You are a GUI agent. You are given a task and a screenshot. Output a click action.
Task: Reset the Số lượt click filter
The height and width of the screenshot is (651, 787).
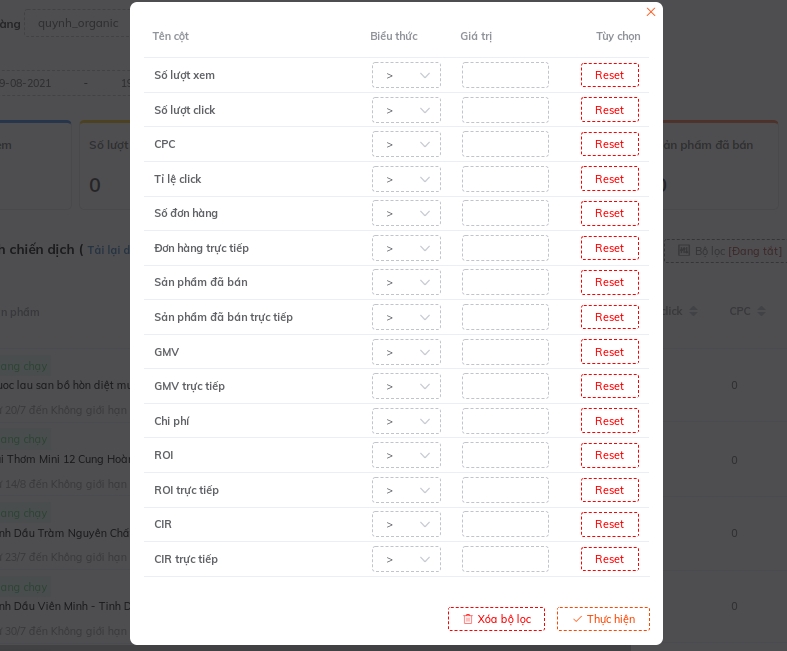[x=609, y=110]
